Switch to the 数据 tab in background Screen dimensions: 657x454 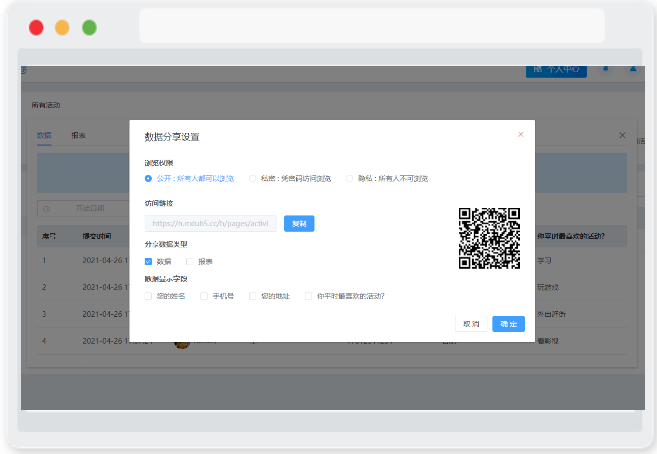pyautogui.click(x=44, y=135)
